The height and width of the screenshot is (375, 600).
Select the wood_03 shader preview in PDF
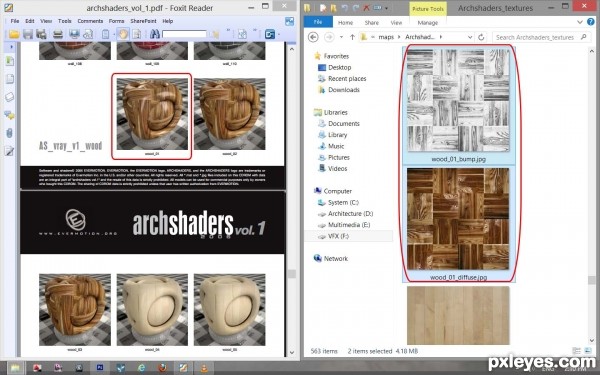click(75, 310)
